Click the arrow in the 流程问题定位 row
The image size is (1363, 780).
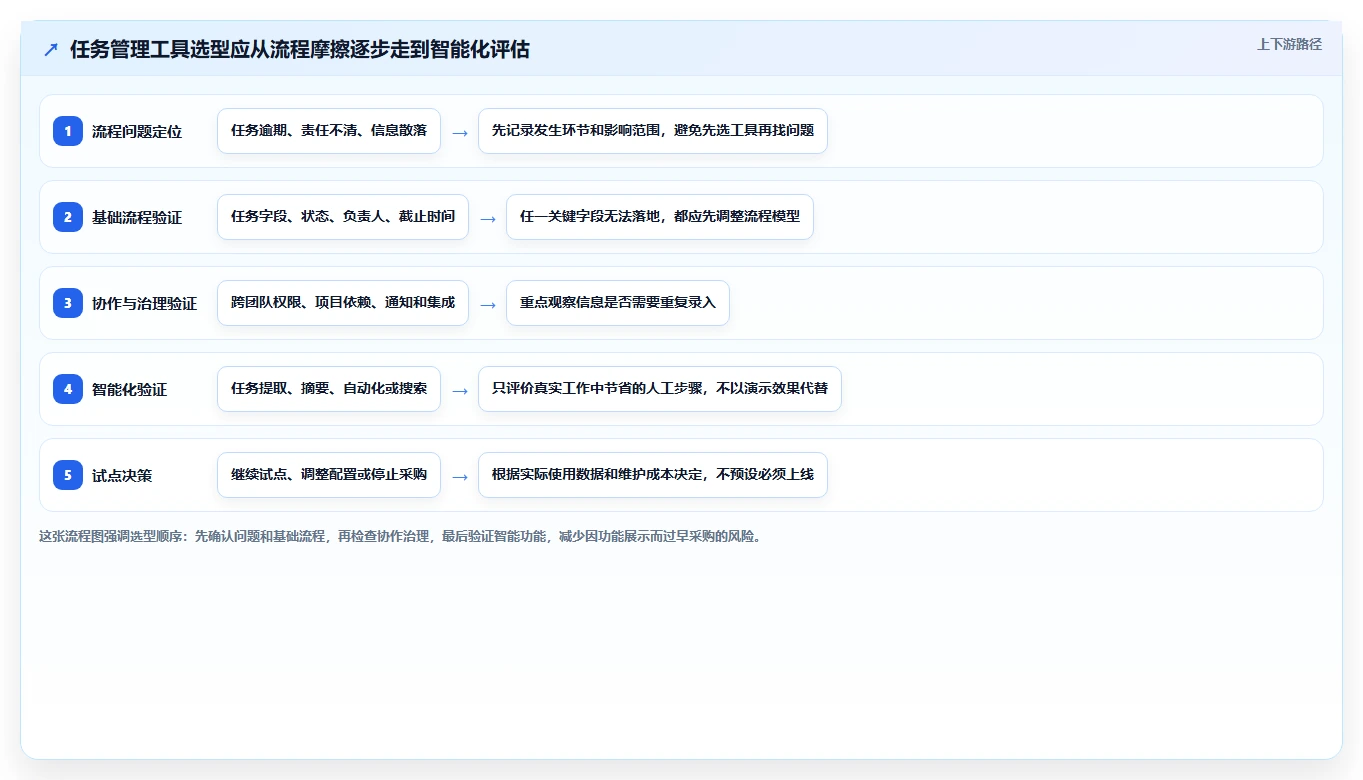pos(460,132)
